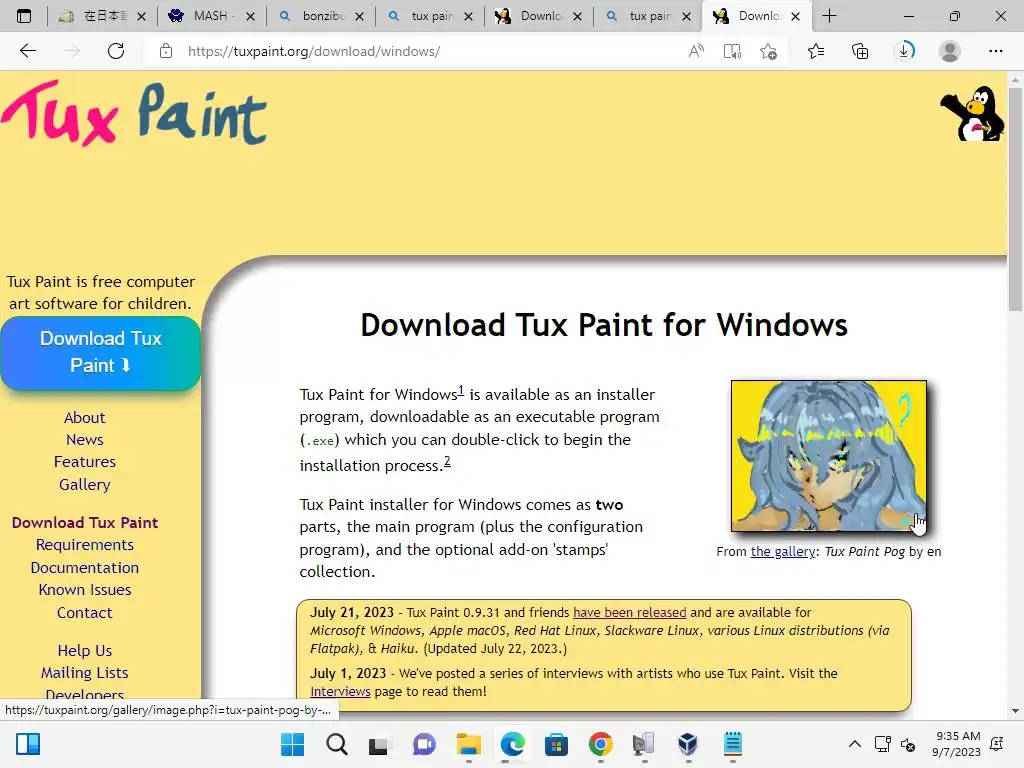The width and height of the screenshot is (1024, 768).
Task: Follow footnote 2 after installation process
Action: click(x=447, y=462)
